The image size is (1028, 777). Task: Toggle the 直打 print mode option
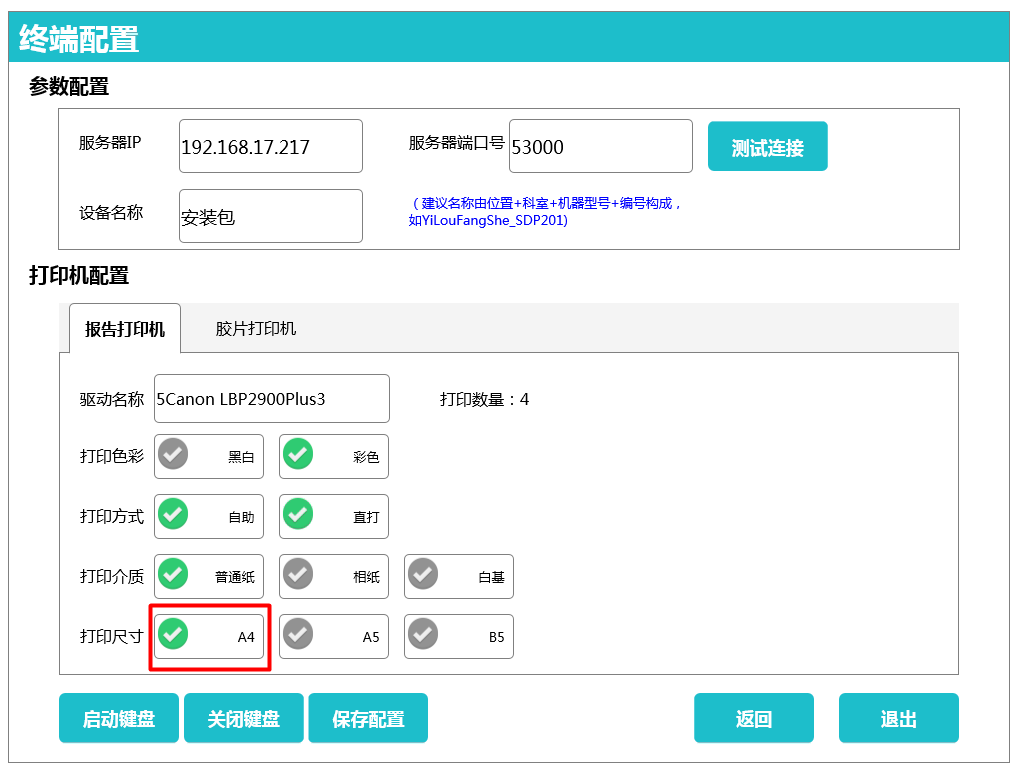[x=334, y=517]
